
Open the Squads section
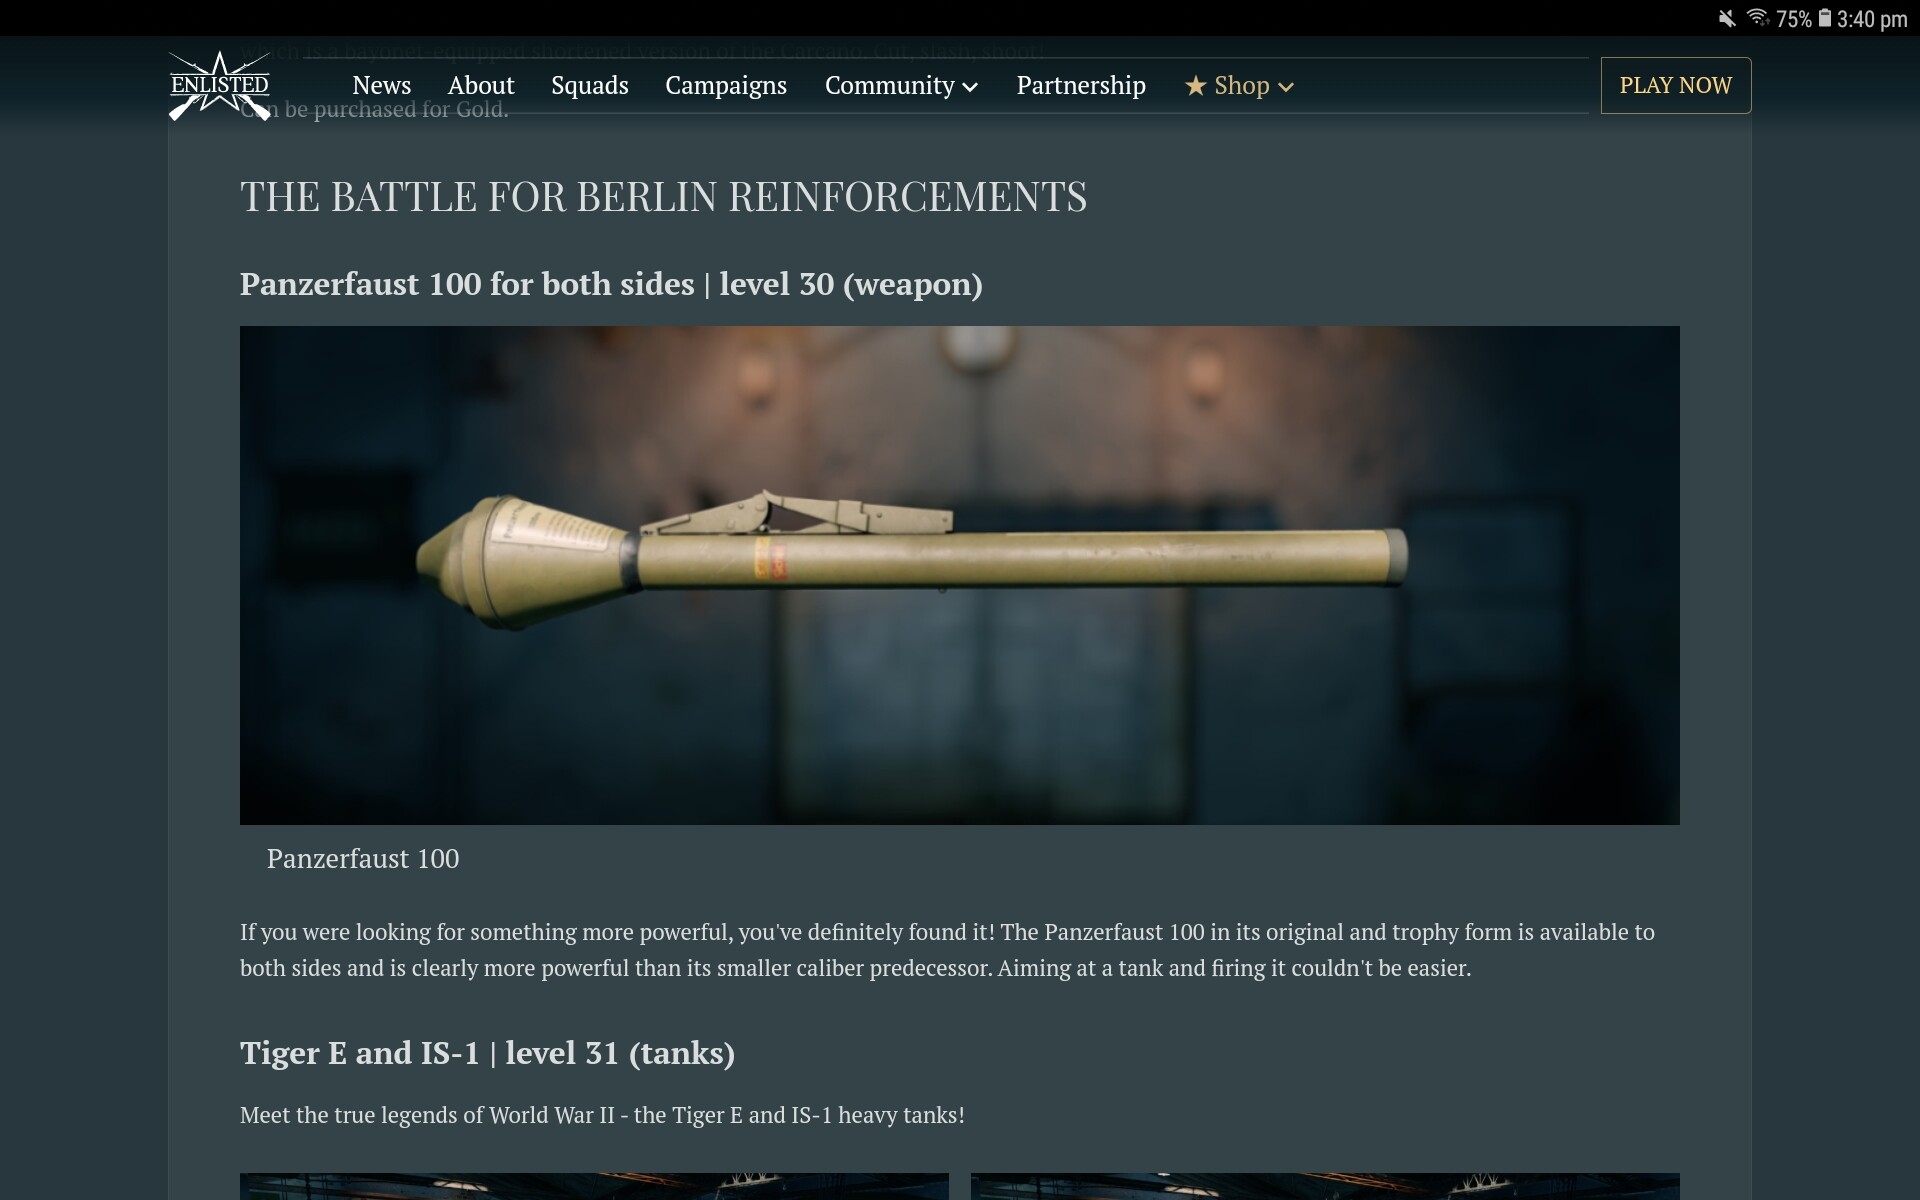tap(590, 85)
